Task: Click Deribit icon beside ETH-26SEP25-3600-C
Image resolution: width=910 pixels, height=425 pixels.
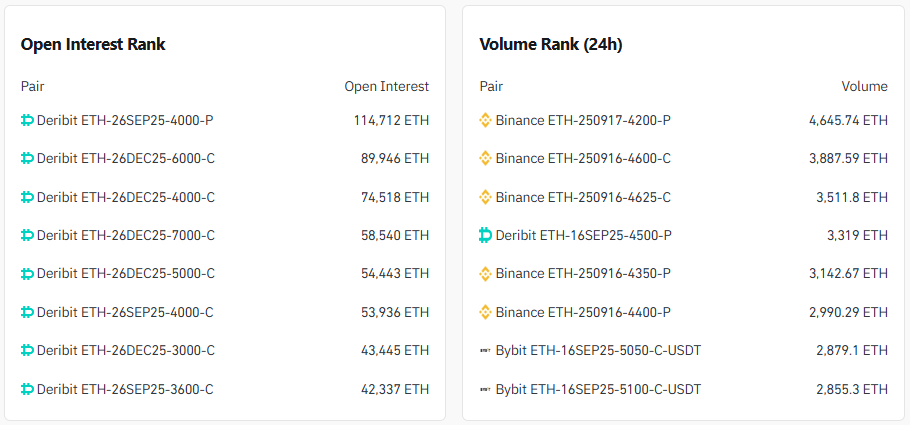Action: click(x=27, y=389)
